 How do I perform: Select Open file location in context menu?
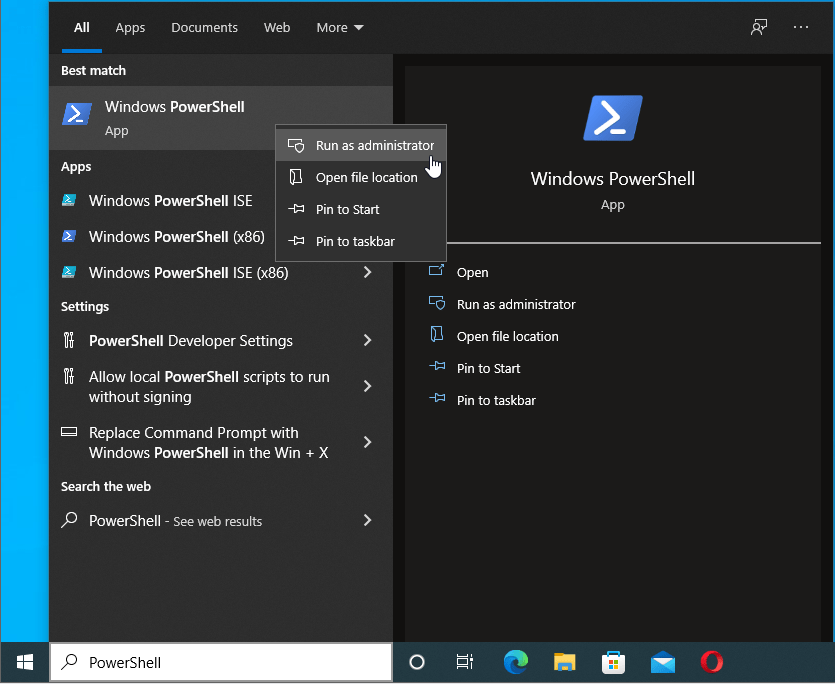click(366, 177)
